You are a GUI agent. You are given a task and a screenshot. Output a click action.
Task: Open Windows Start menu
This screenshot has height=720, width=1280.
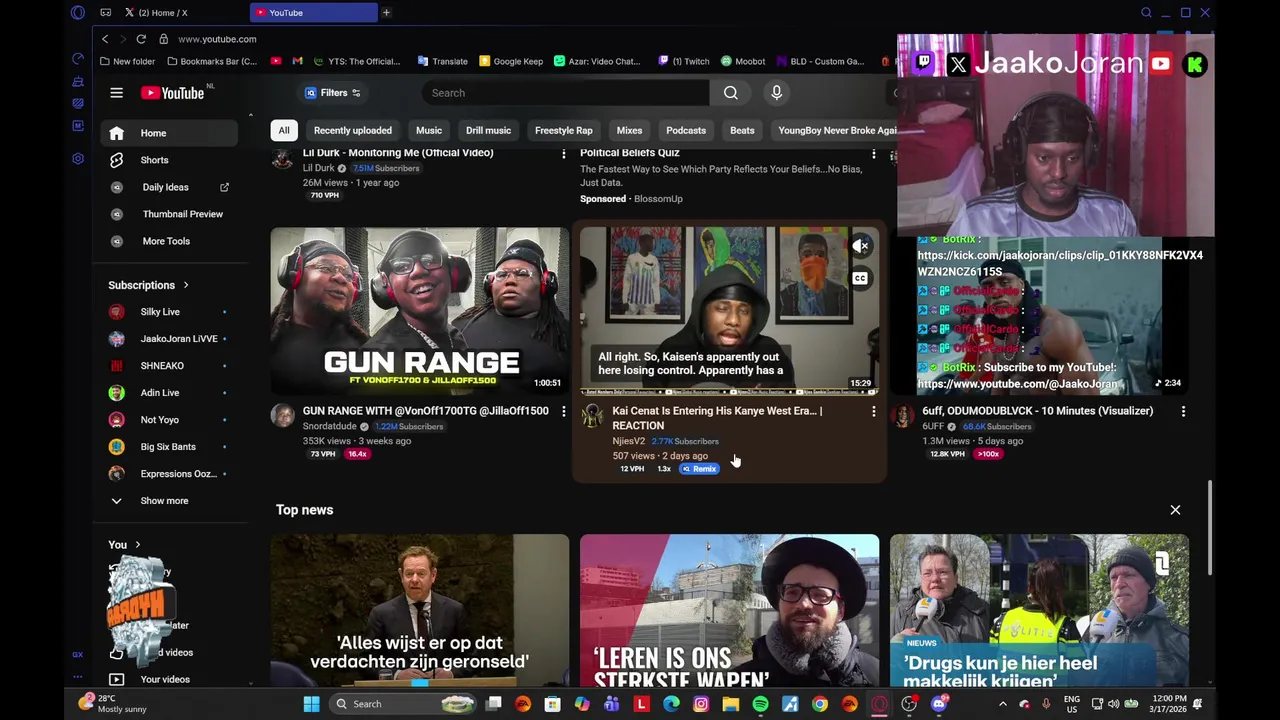[x=311, y=704]
